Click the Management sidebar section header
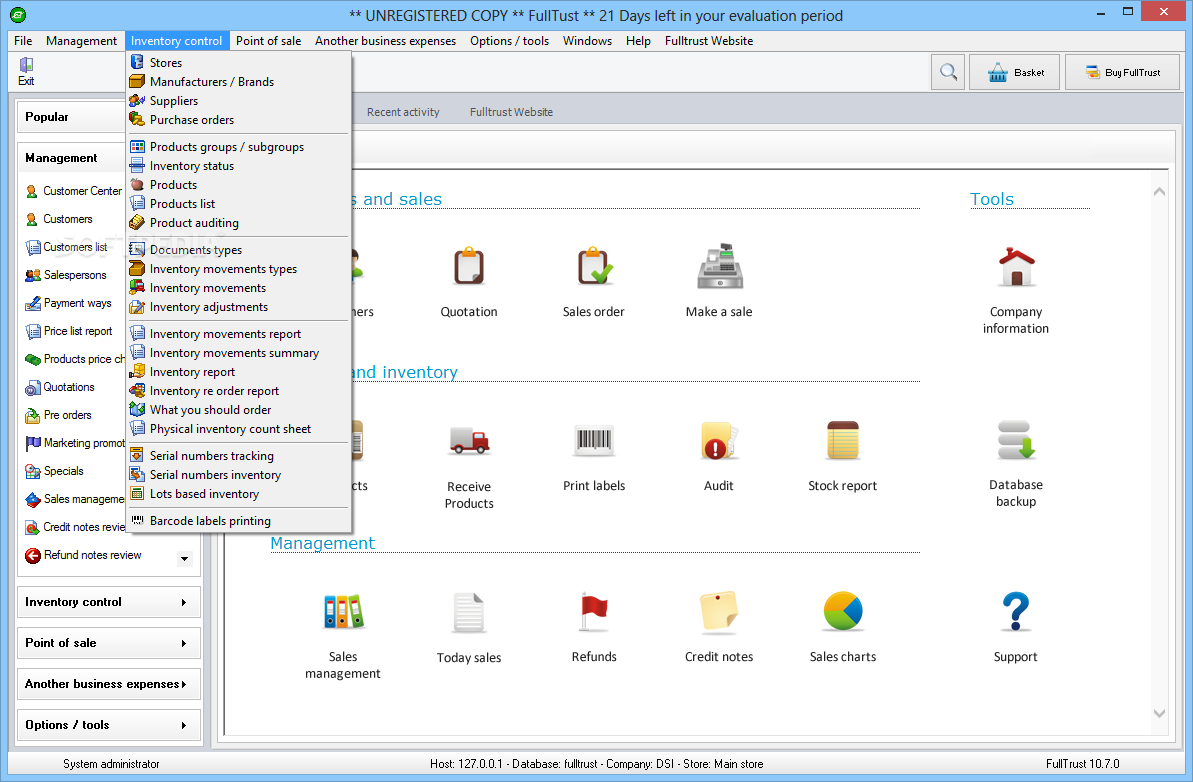 click(x=72, y=157)
